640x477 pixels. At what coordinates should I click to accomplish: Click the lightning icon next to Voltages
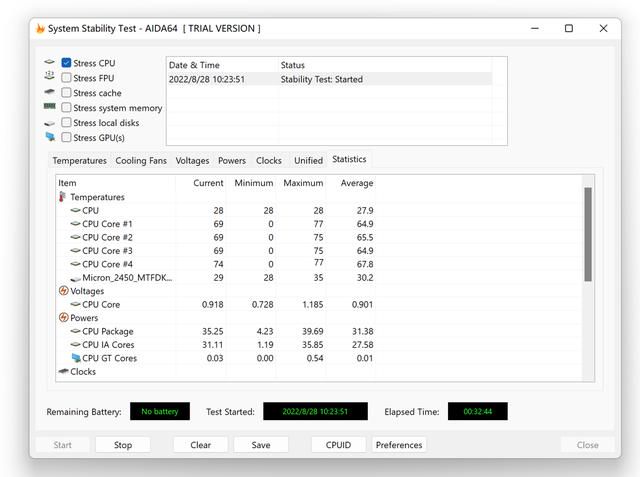(x=64, y=291)
